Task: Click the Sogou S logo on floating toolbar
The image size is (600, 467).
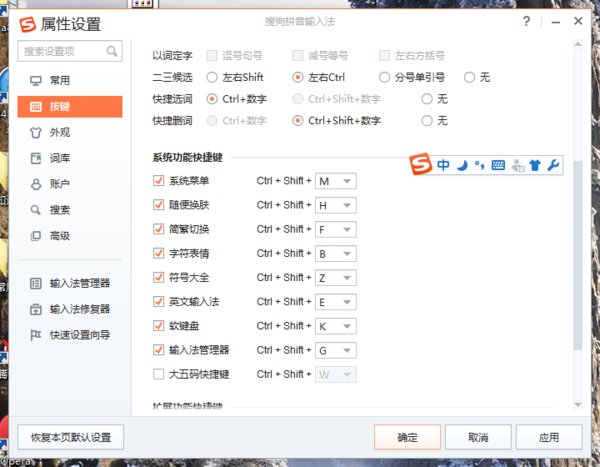Action: [x=420, y=164]
